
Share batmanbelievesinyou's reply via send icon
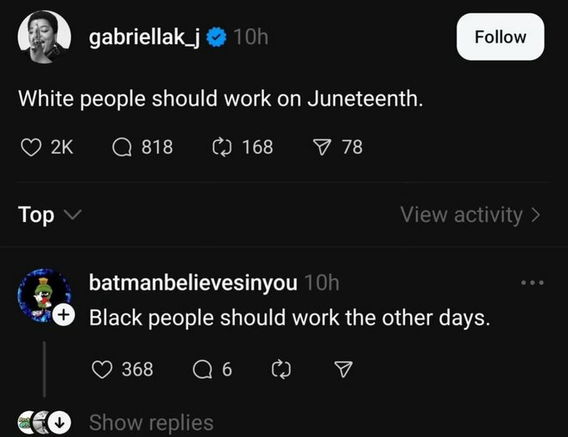tap(343, 369)
